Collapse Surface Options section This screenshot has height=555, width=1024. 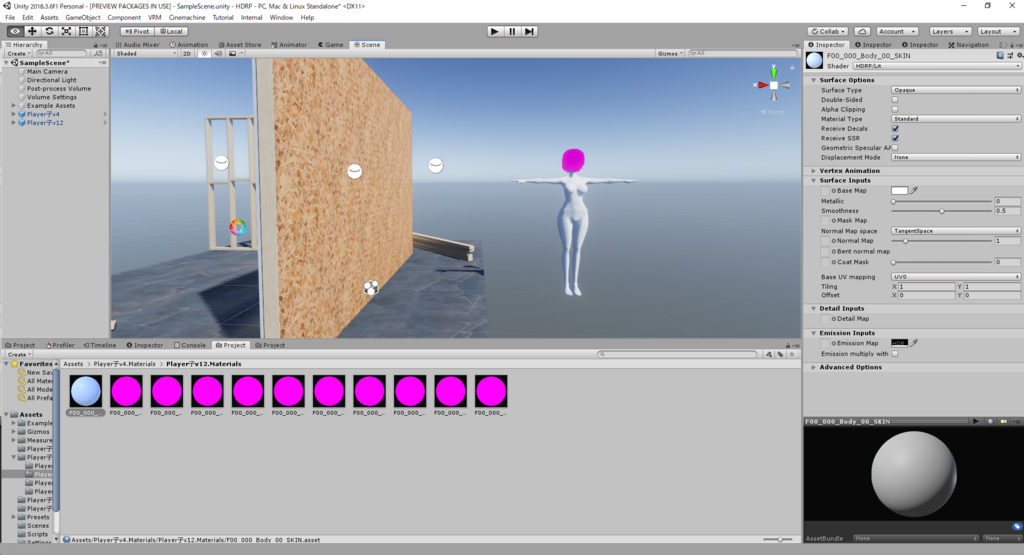tap(814, 80)
